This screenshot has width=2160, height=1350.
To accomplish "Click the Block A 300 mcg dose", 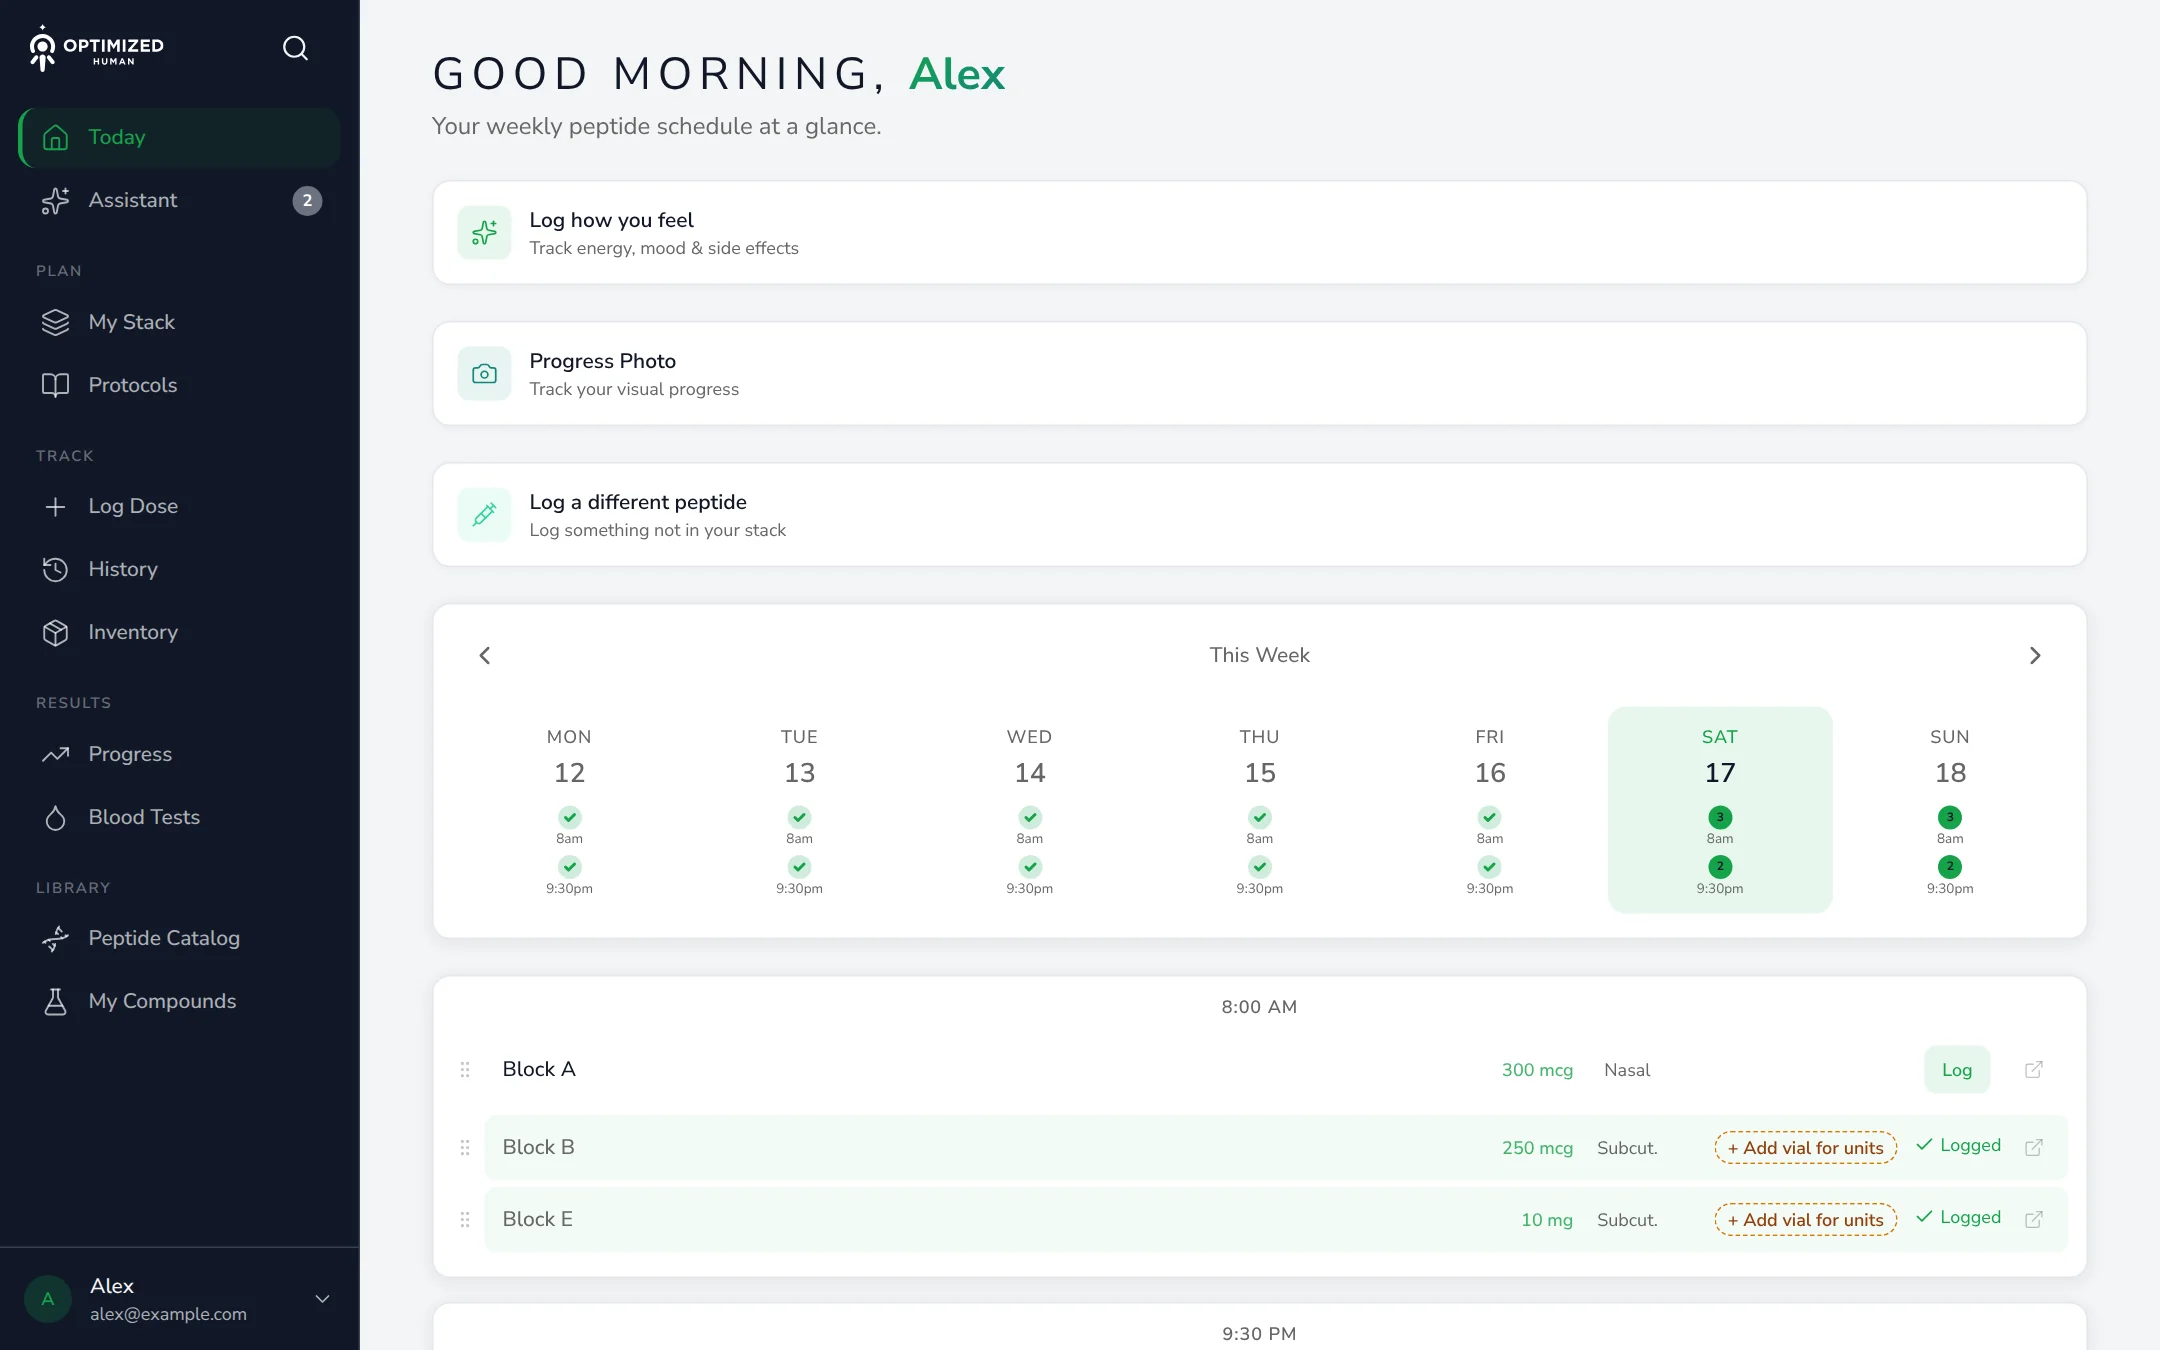I will coord(1537,1070).
